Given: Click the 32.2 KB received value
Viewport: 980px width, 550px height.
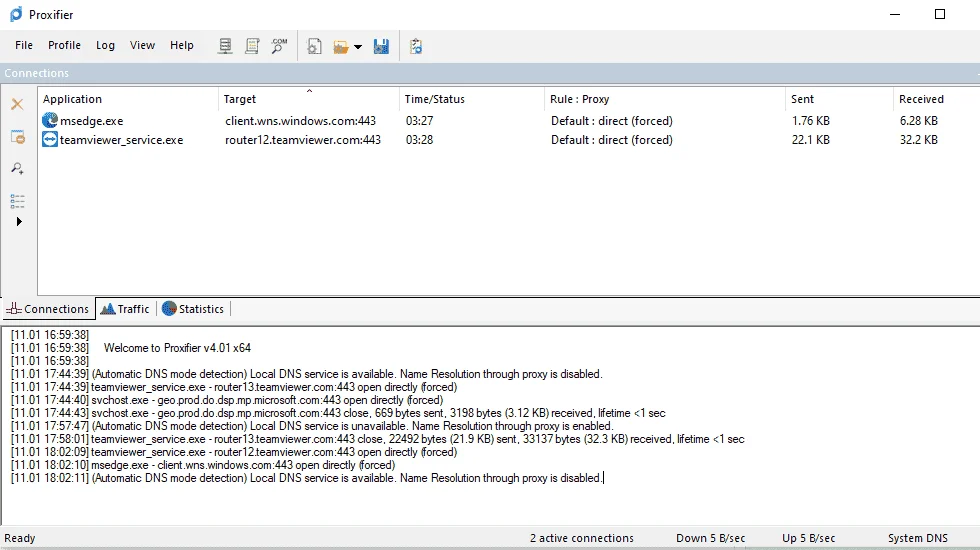Looking at the screenshot, I should [x=919, y=139].
